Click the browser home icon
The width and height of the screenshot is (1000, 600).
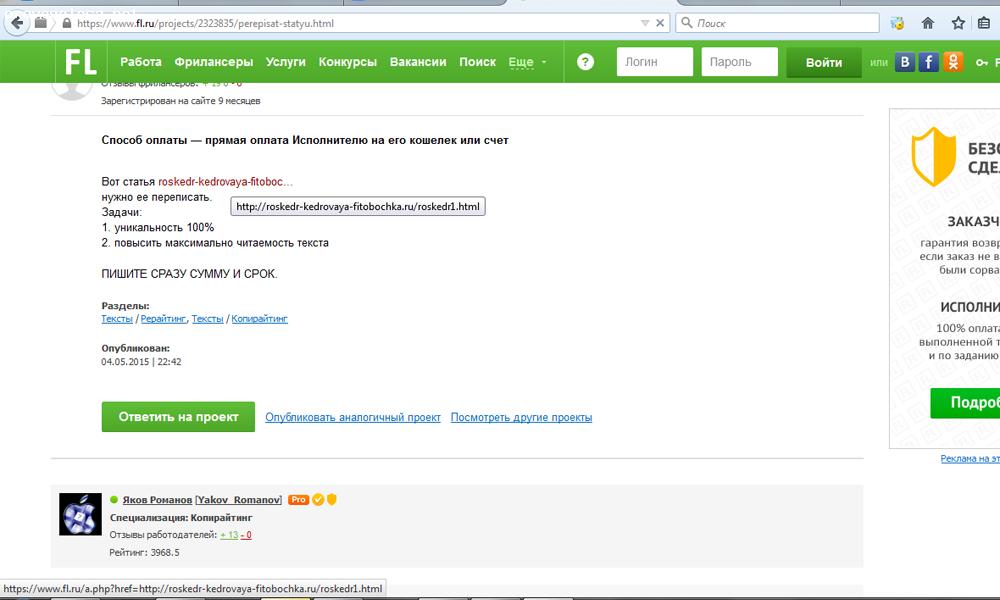928,23
